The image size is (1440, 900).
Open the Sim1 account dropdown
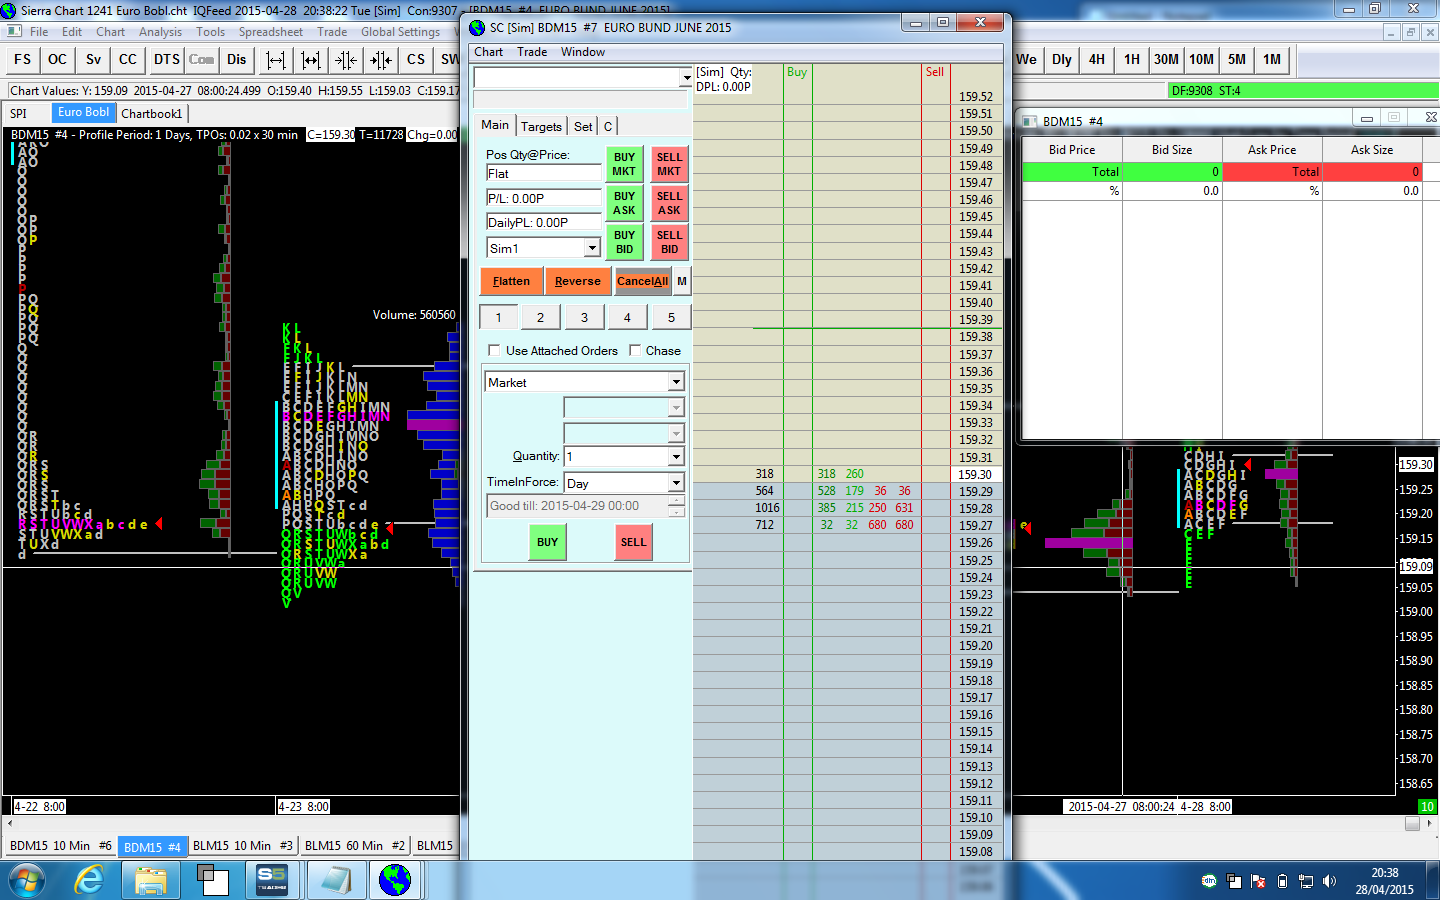(592, 248)
